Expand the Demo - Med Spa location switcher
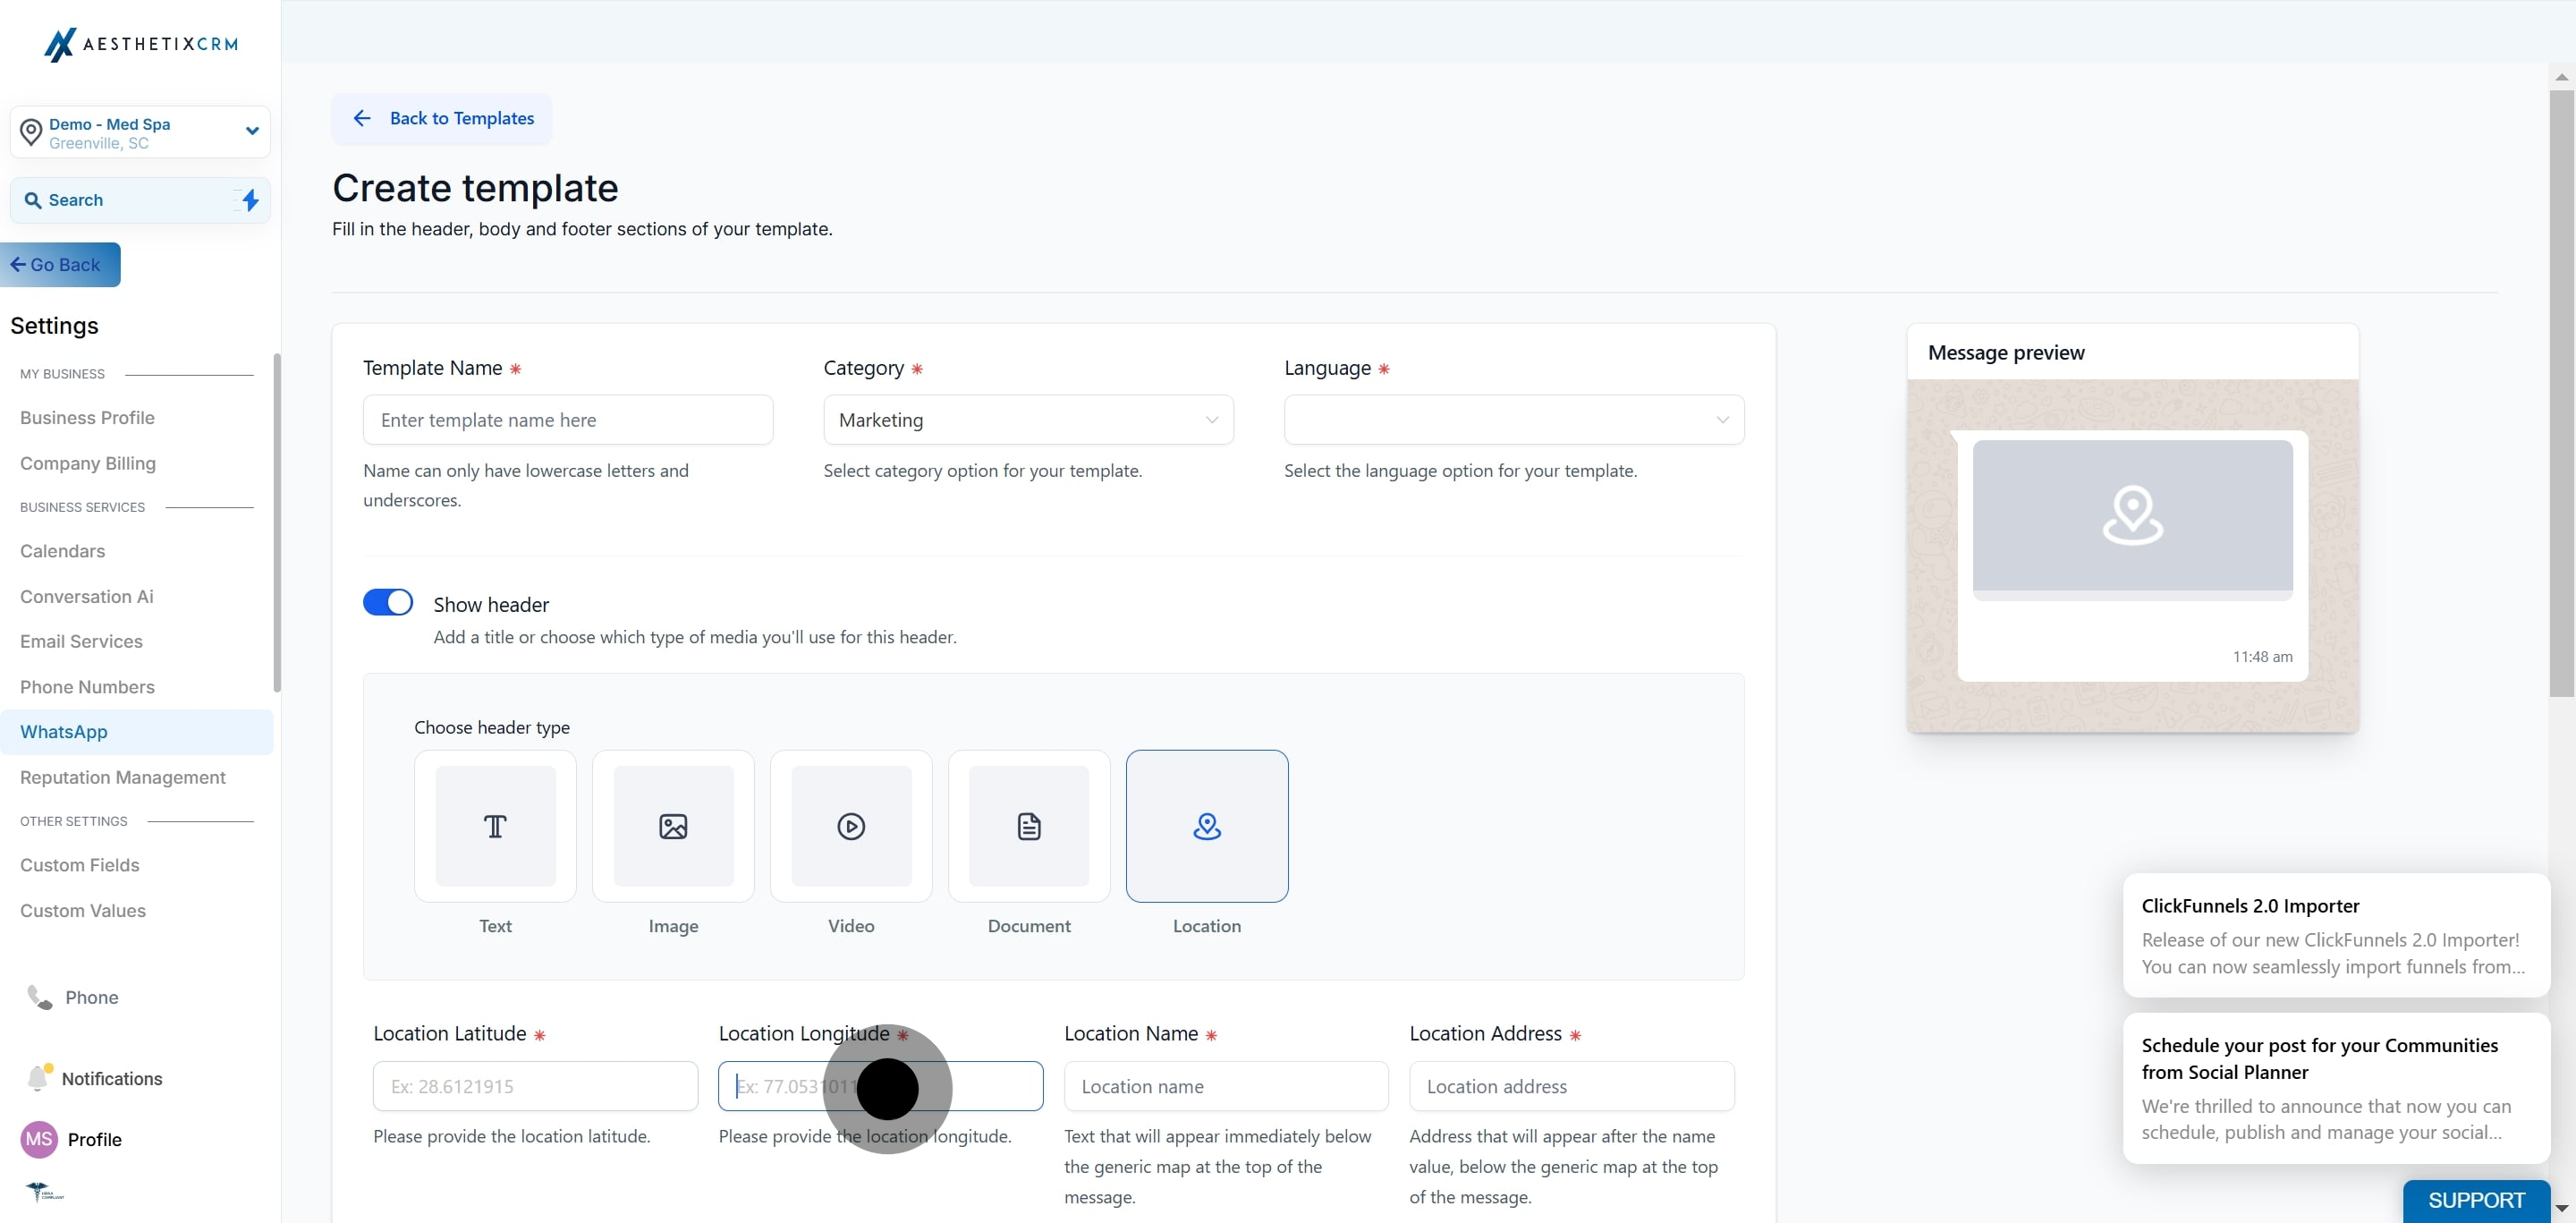The height and width of the screenshot is (1223, 2576). pos(140,132)
